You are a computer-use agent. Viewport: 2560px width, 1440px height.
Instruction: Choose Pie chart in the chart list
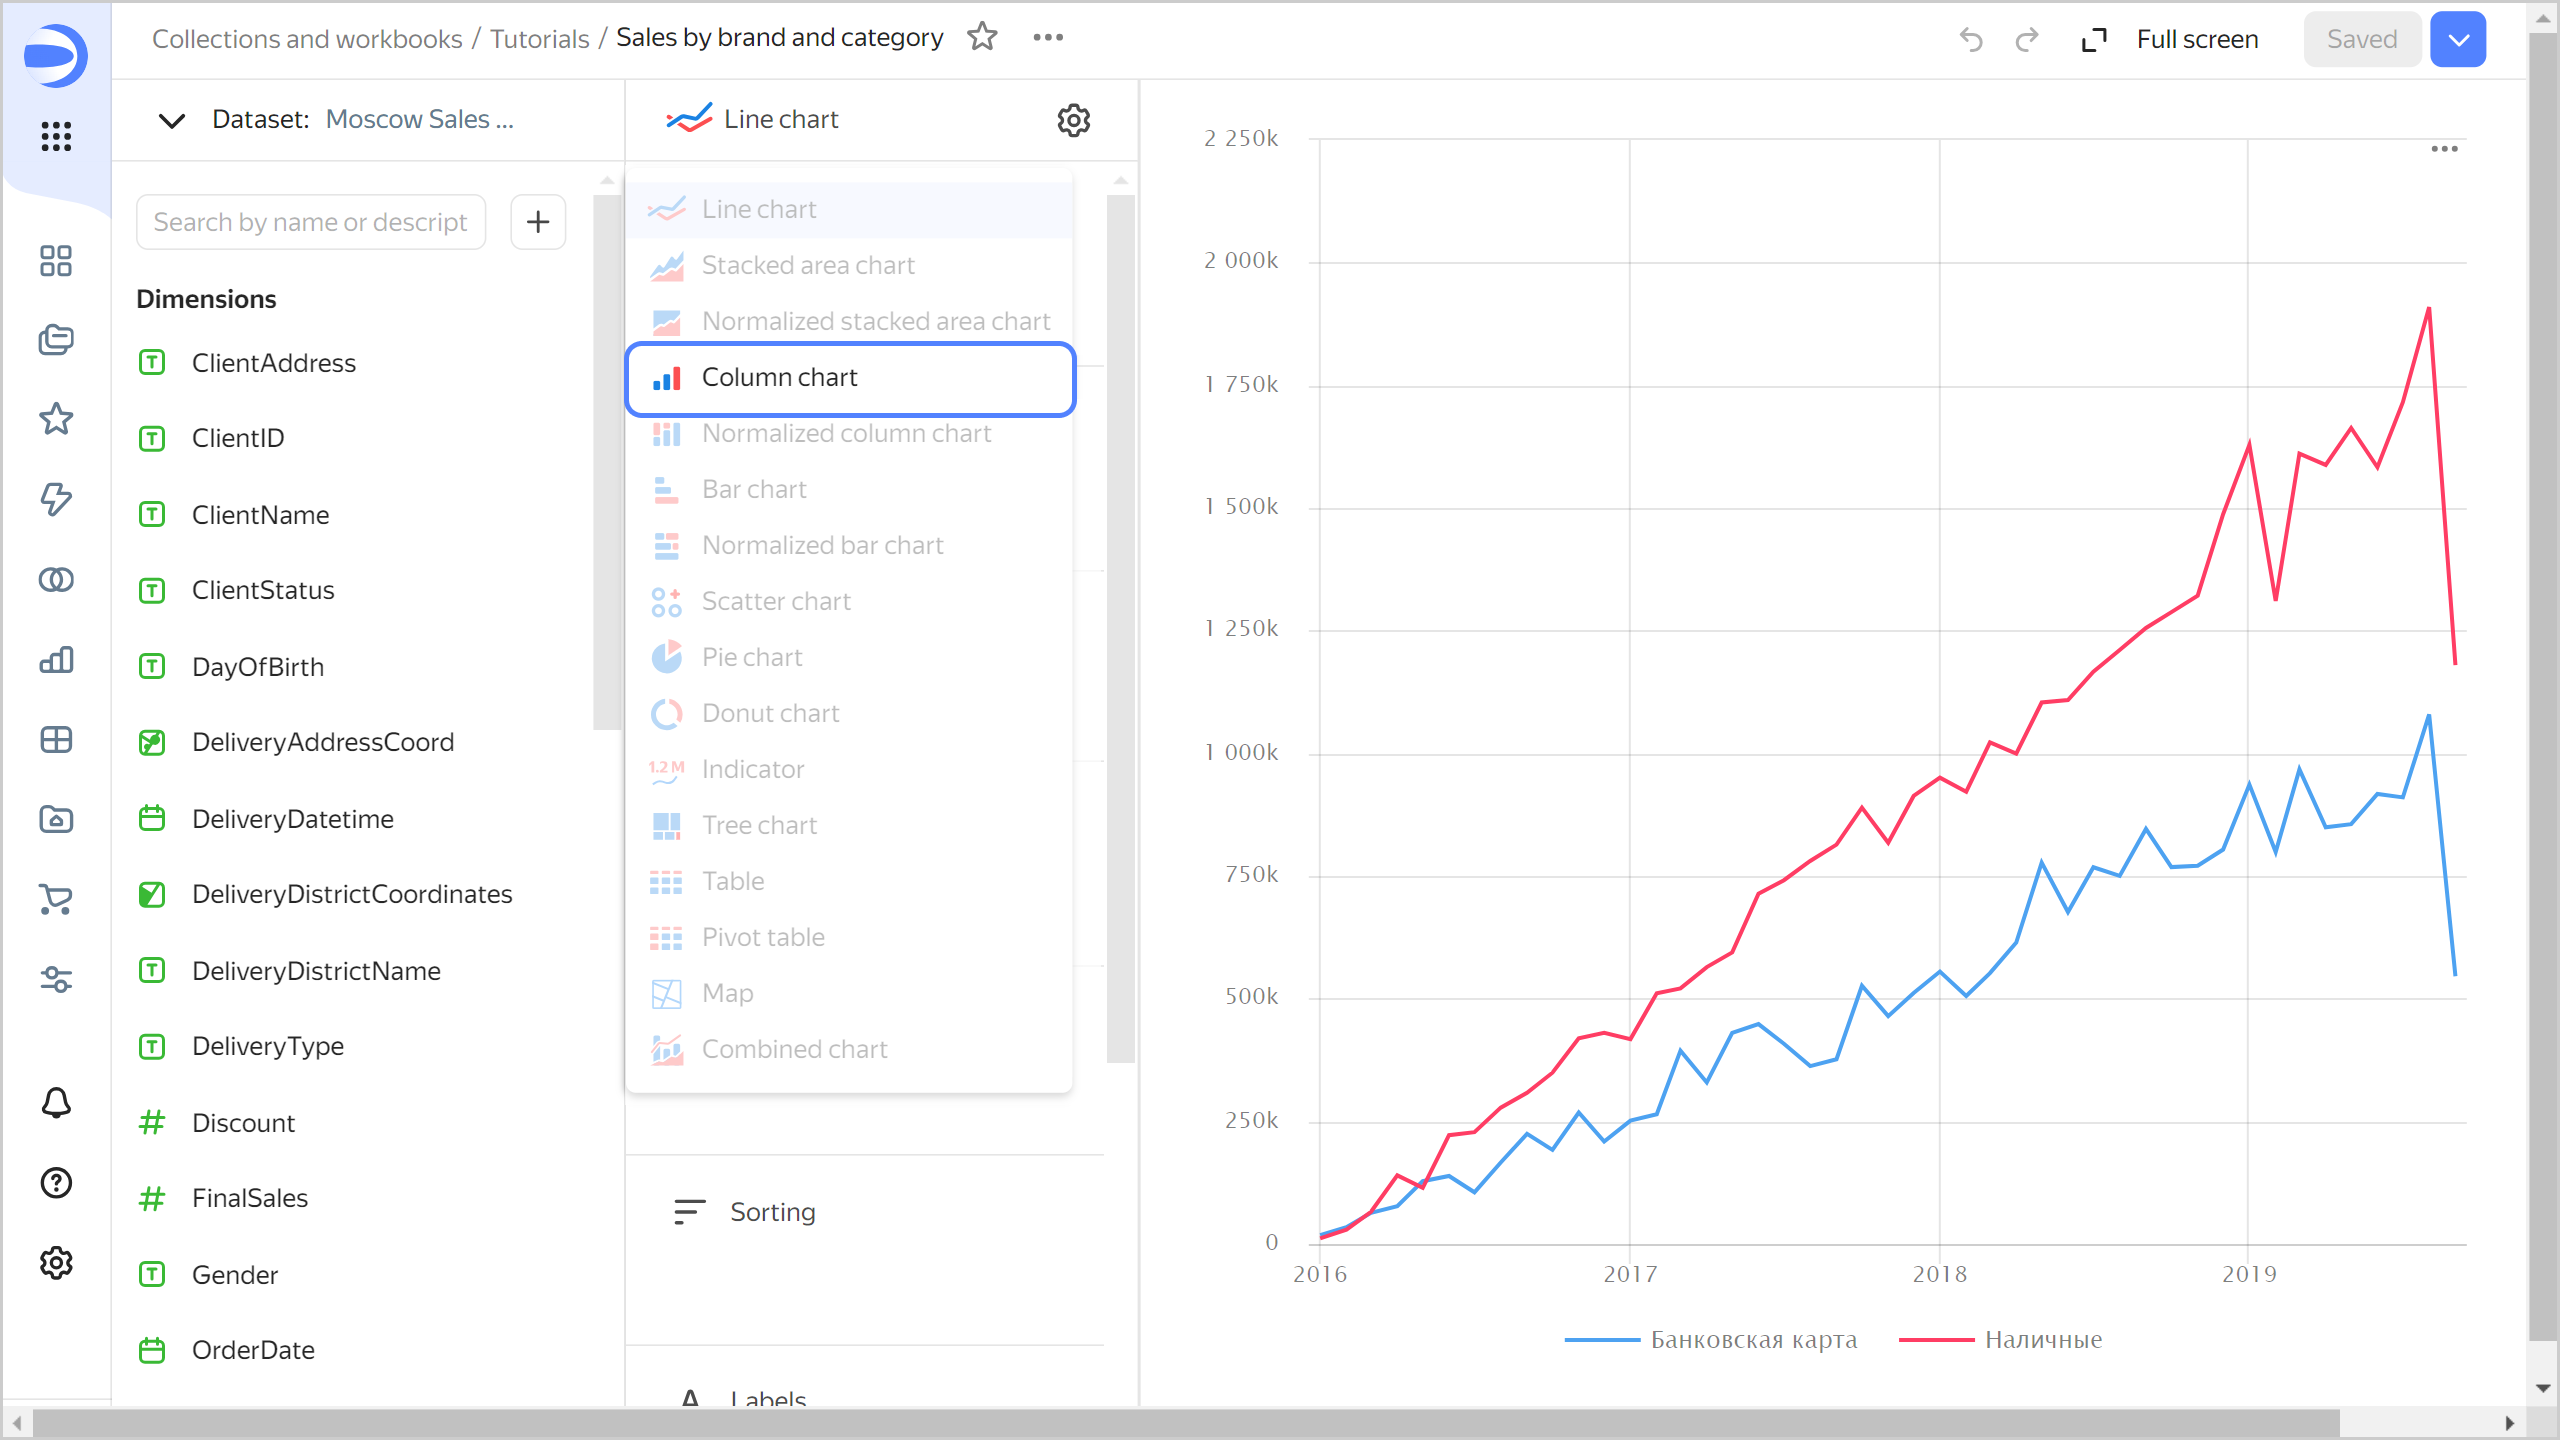pyautogui.click(x=751, y=657)
